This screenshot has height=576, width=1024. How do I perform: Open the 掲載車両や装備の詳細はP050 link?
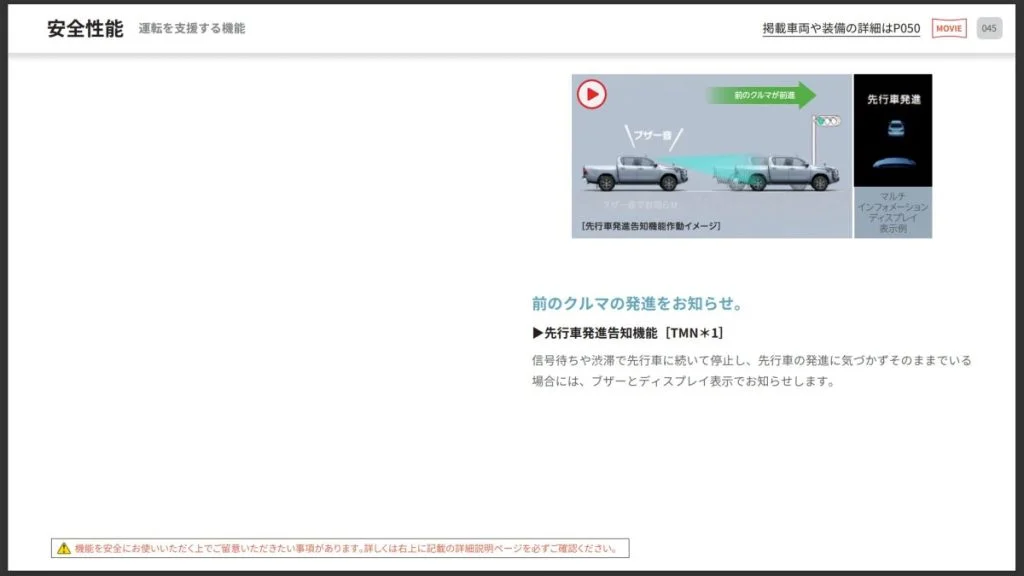click(840, 29)
